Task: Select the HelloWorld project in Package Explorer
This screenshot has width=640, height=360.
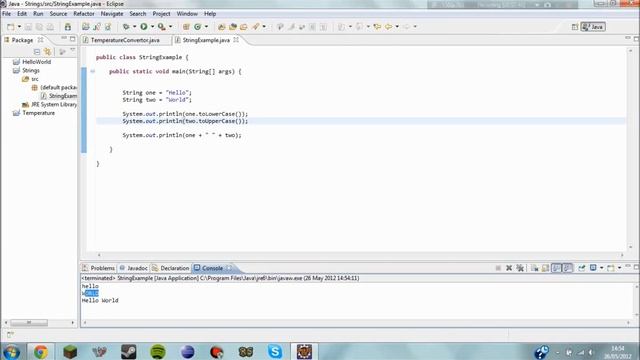Action: click(37, 62)
